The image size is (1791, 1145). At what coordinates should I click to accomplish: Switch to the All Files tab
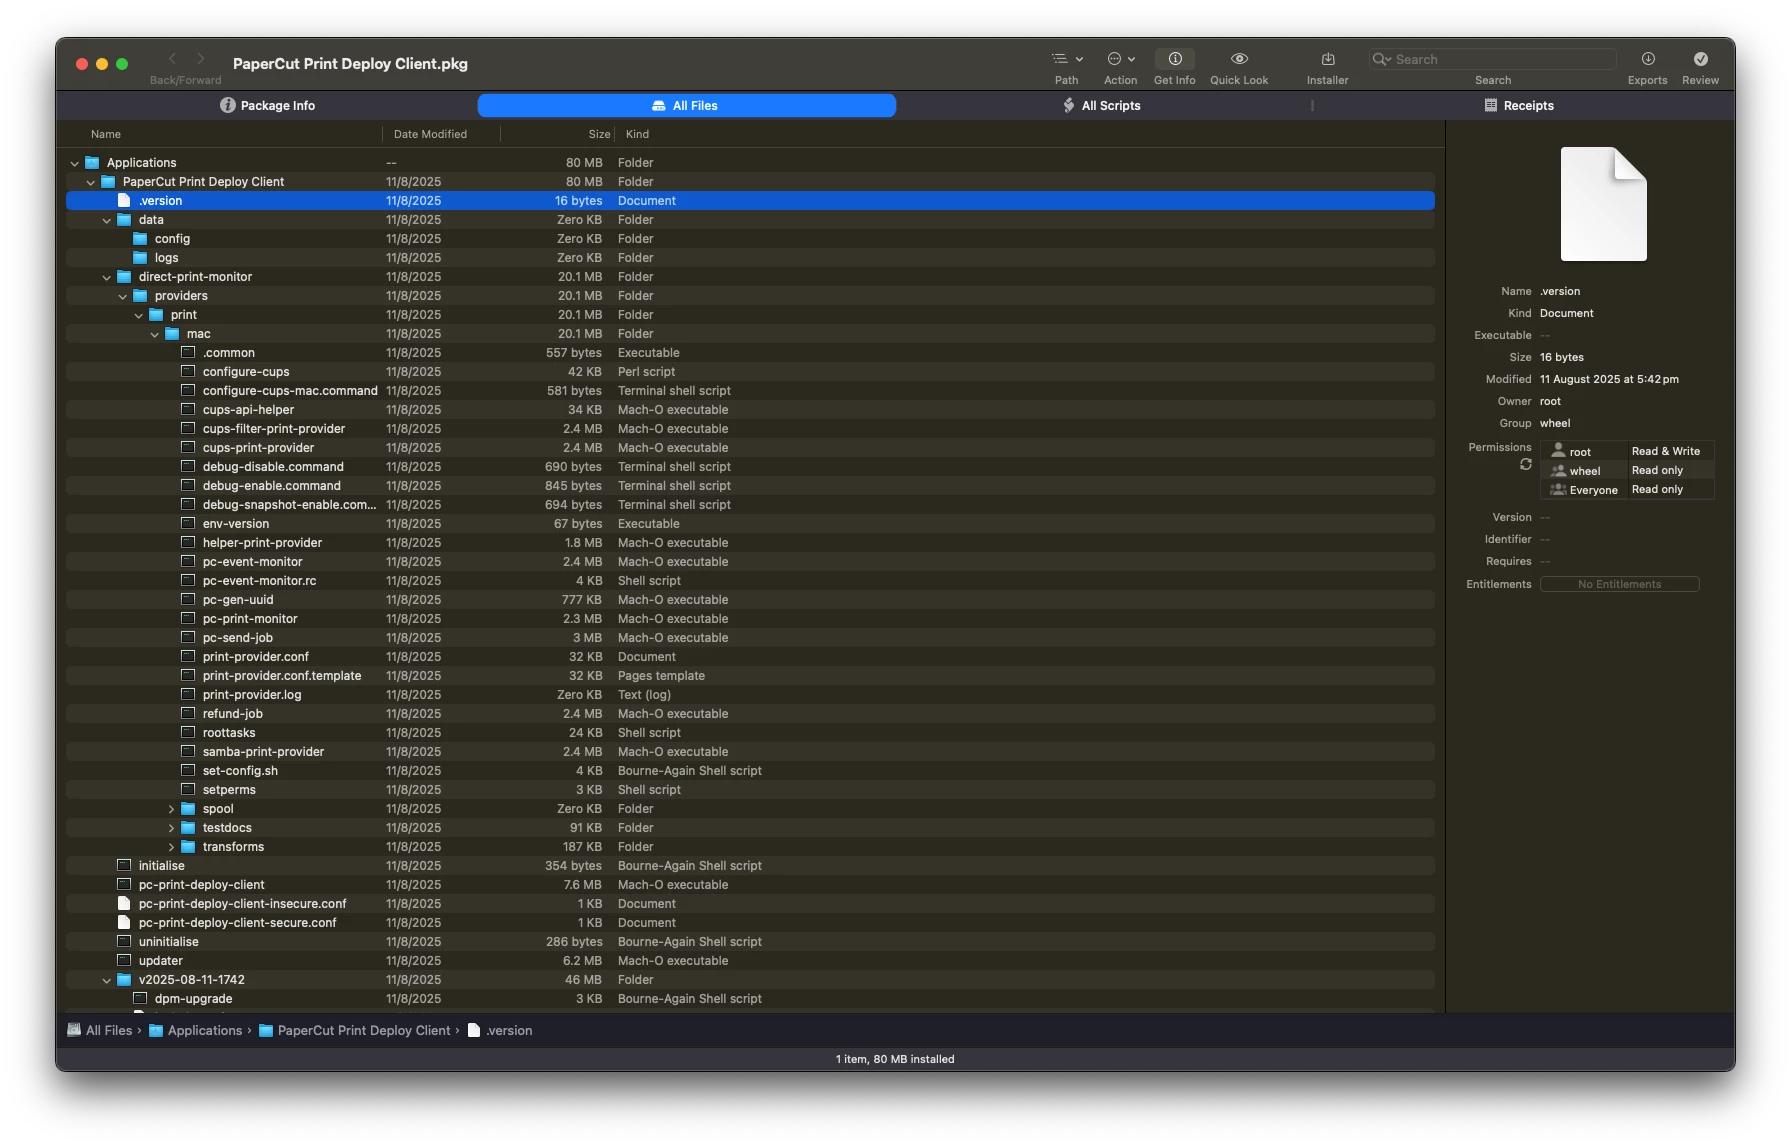pyautogui.click(x=686, y=105)
